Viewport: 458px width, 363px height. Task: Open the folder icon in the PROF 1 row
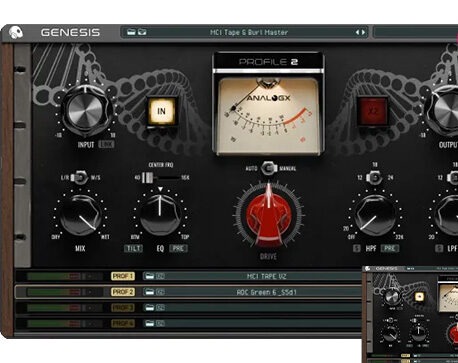pyautogui.click(x=149, y=276)
